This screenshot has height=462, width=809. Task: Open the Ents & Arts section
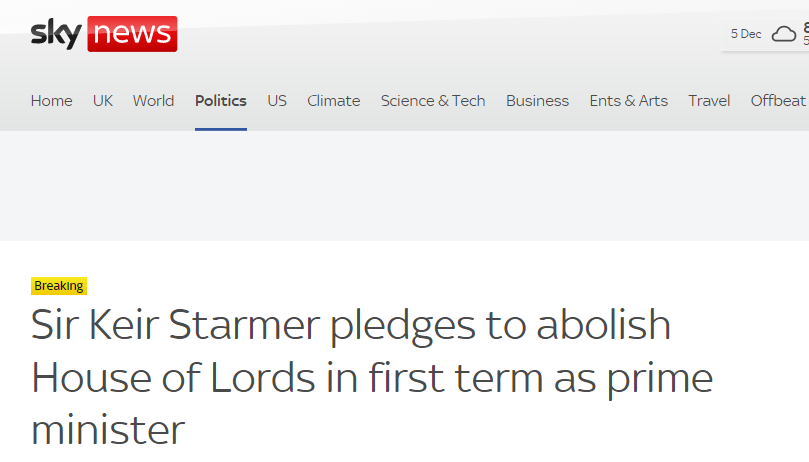click(628, 101)
